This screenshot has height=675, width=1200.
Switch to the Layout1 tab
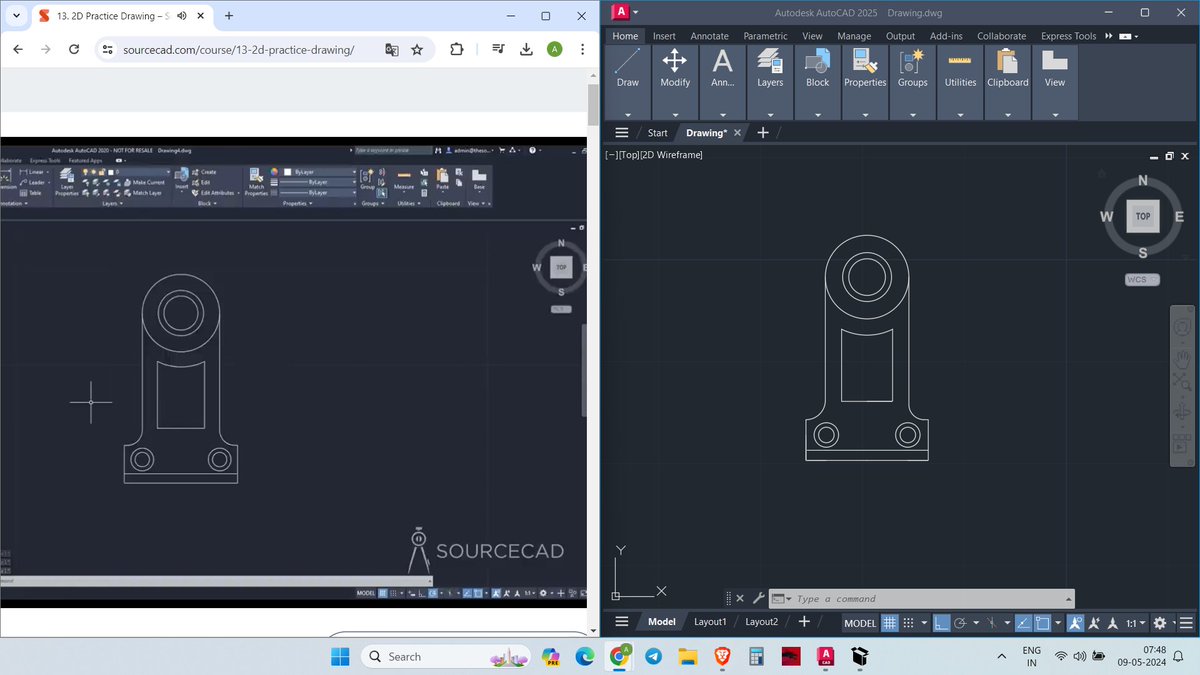pyautogui.click(x=710, y=622)
